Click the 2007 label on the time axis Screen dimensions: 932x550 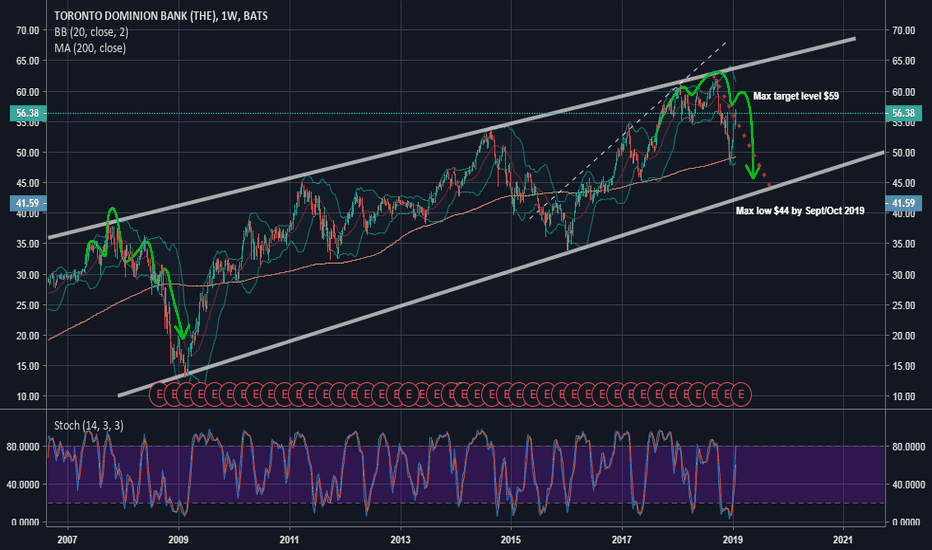click(x=67, y=539)
